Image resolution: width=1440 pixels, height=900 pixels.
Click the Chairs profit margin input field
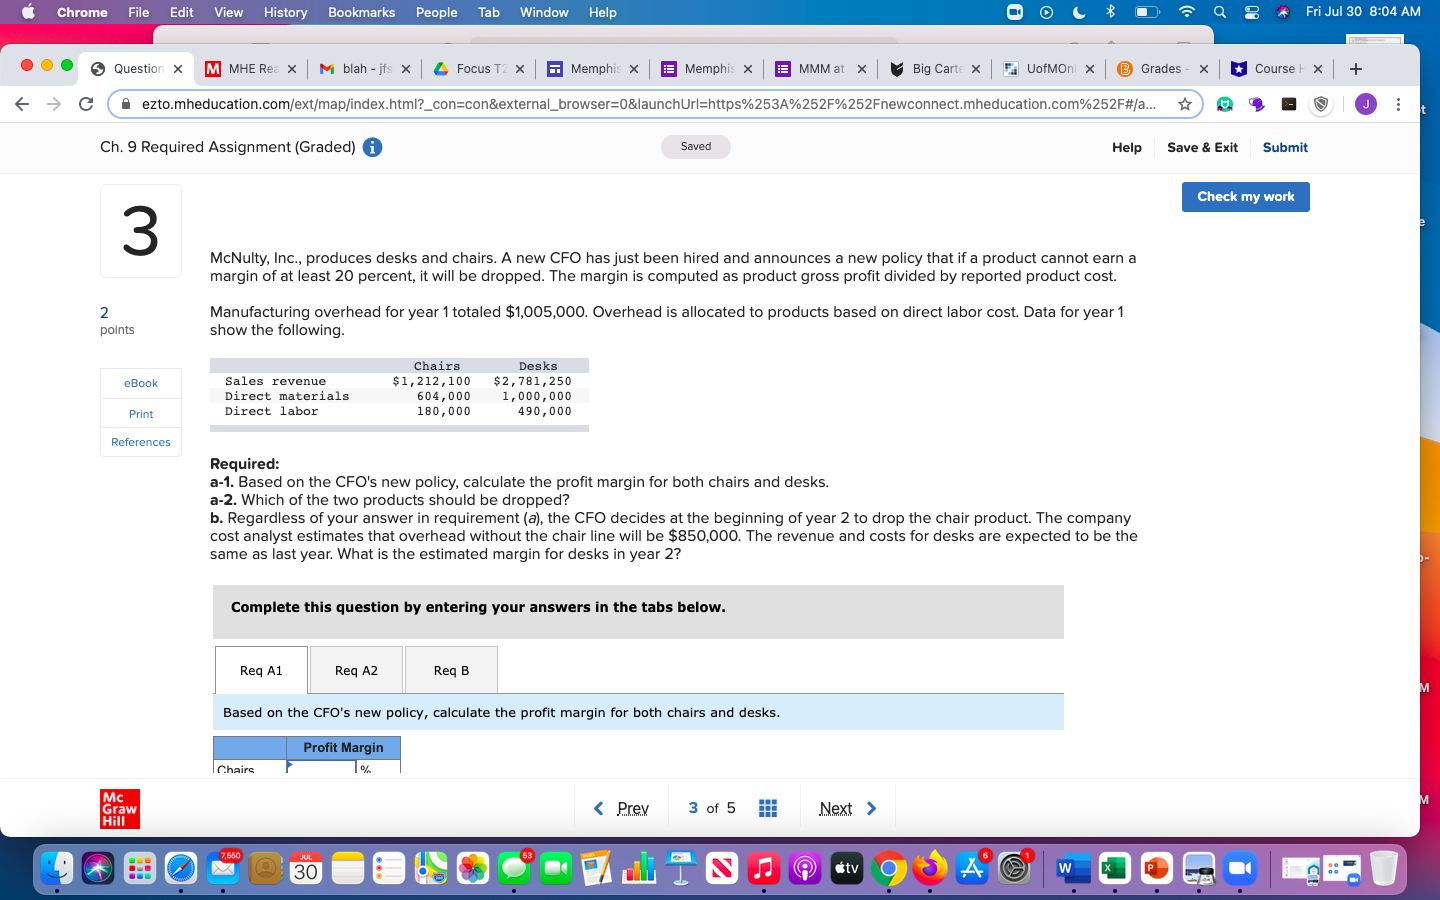pos(320,770)
